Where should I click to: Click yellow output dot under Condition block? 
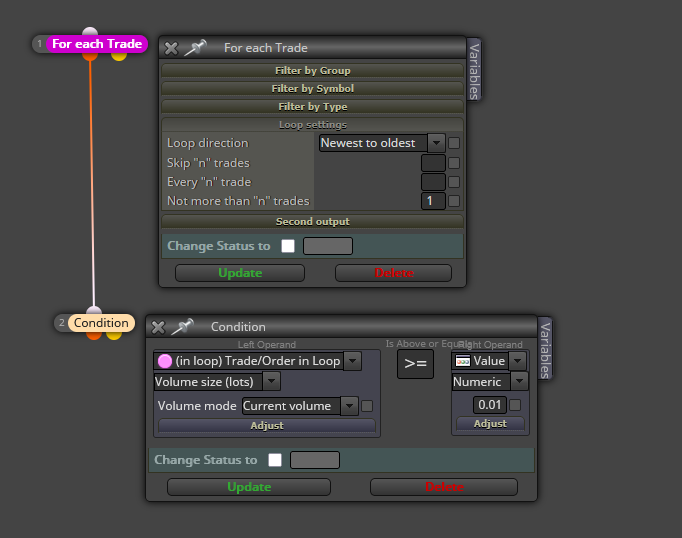pyautogui.click(x=114, y=335)
